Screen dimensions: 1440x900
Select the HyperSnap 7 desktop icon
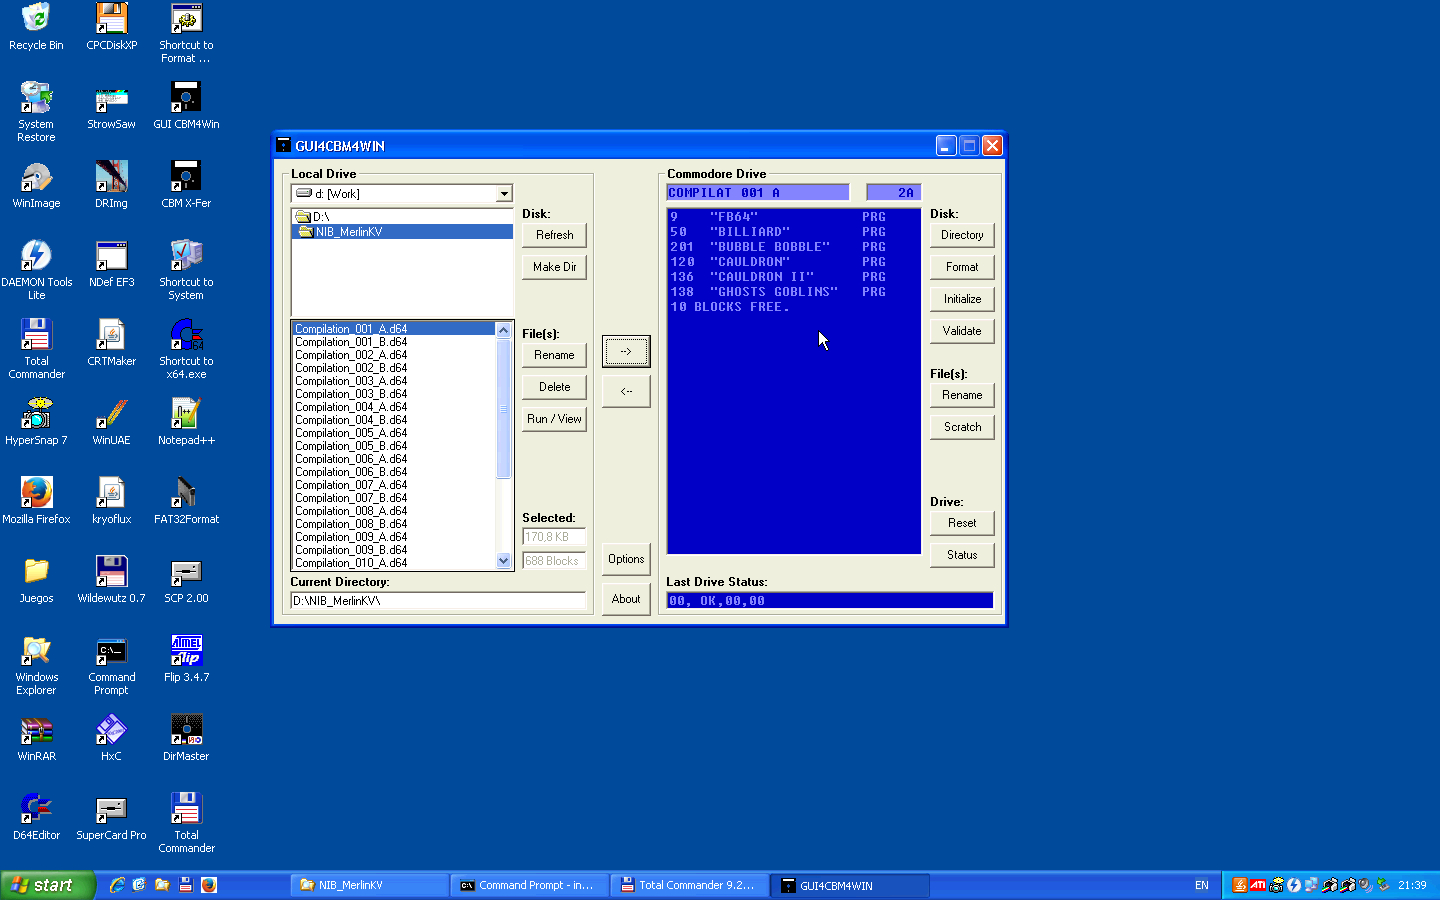pyautogui.click(x=36, y=422)
